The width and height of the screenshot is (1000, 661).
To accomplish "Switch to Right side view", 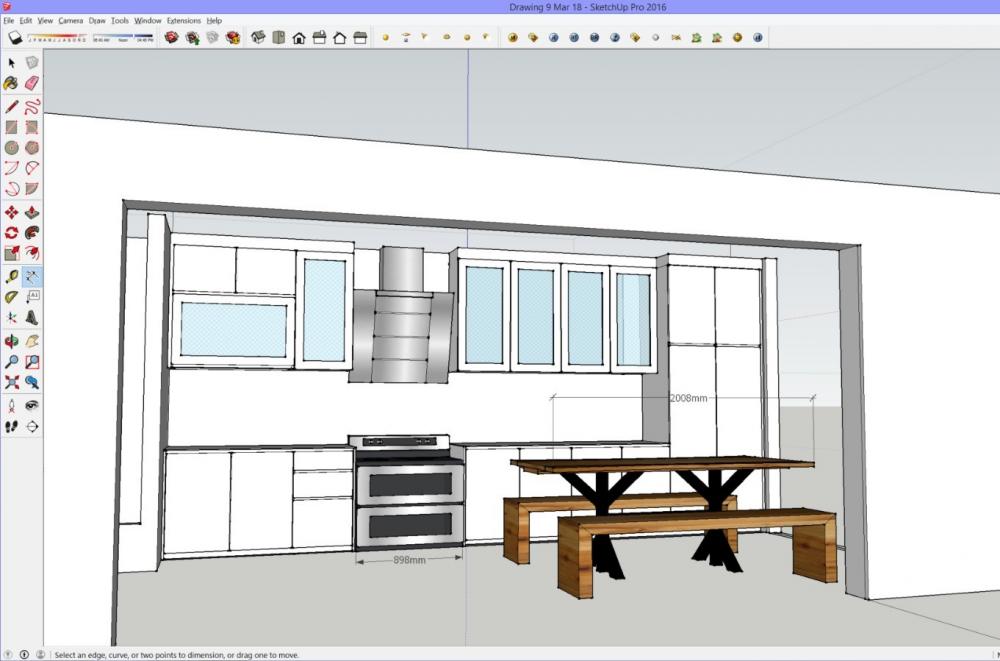I will (x=320, y=38).
